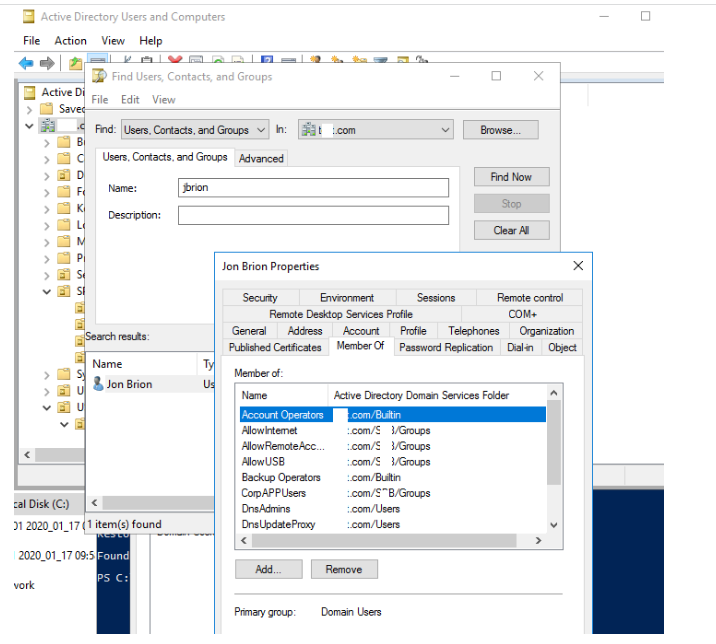Image resolution: width=716 pixels, height=644 pixels.
Task: Click the Find dialog magnifier title icon
Action: [99, 76]
